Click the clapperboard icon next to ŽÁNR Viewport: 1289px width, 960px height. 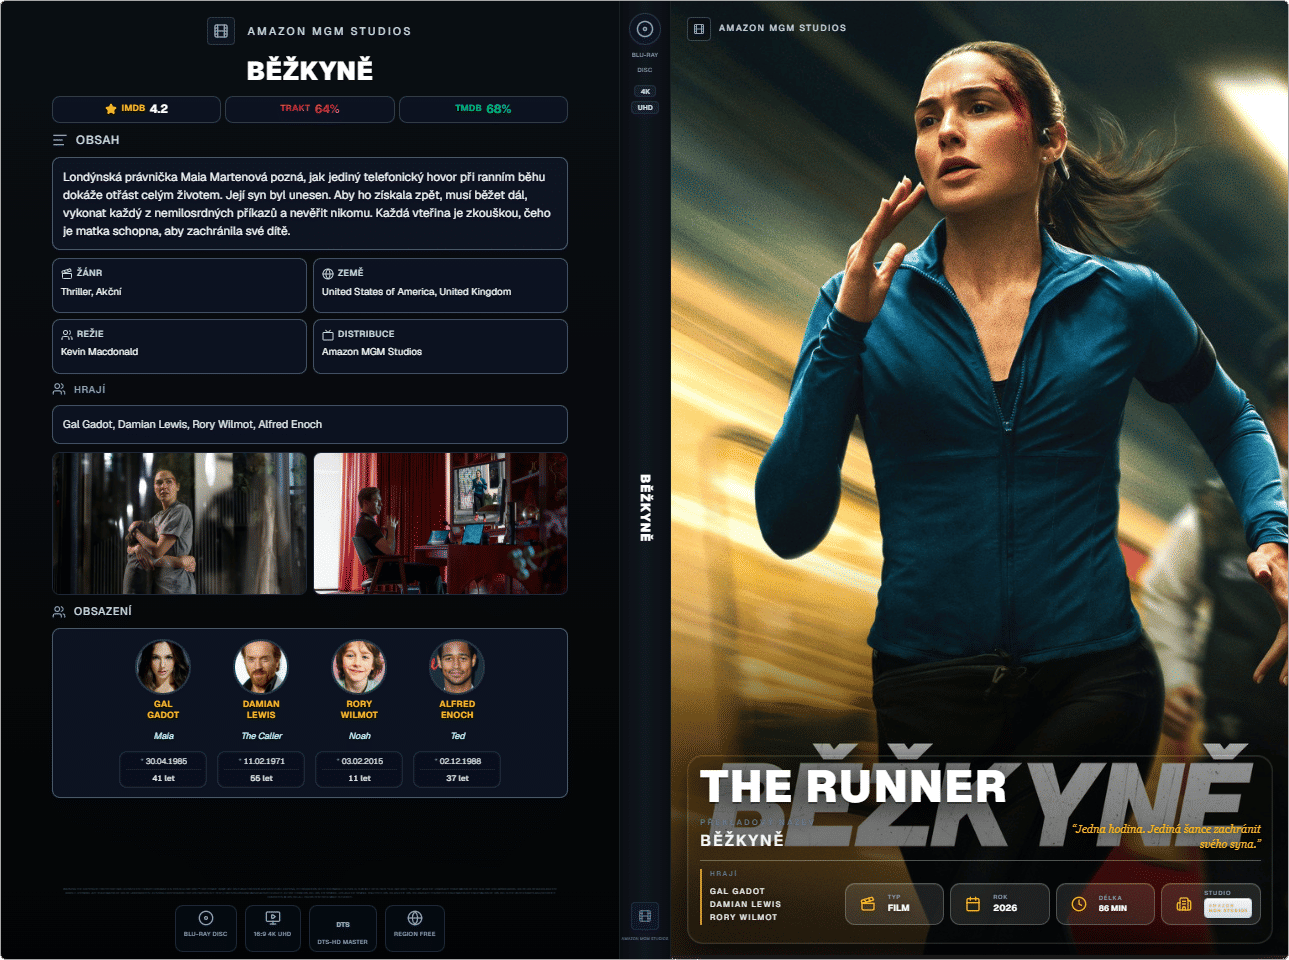pyautogui.click(x=67, y=273)
